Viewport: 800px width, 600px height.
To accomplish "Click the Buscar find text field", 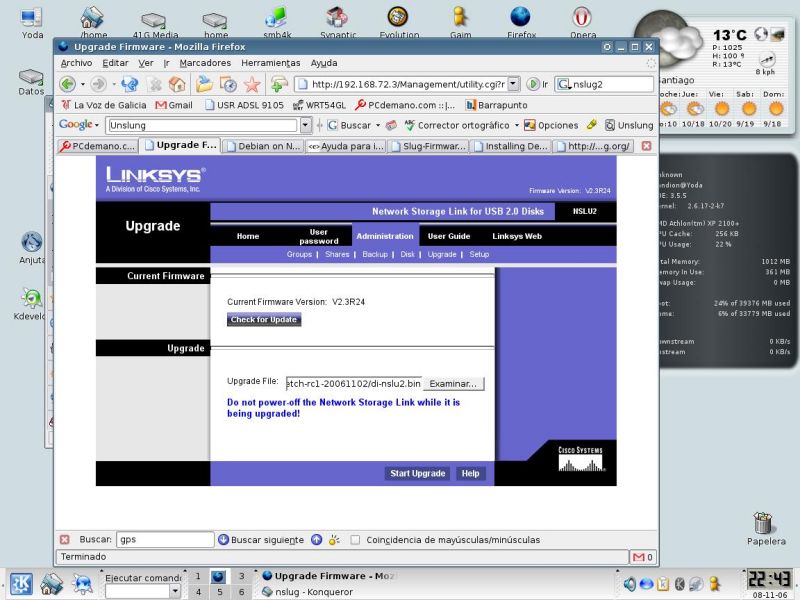I will [165, 539].
